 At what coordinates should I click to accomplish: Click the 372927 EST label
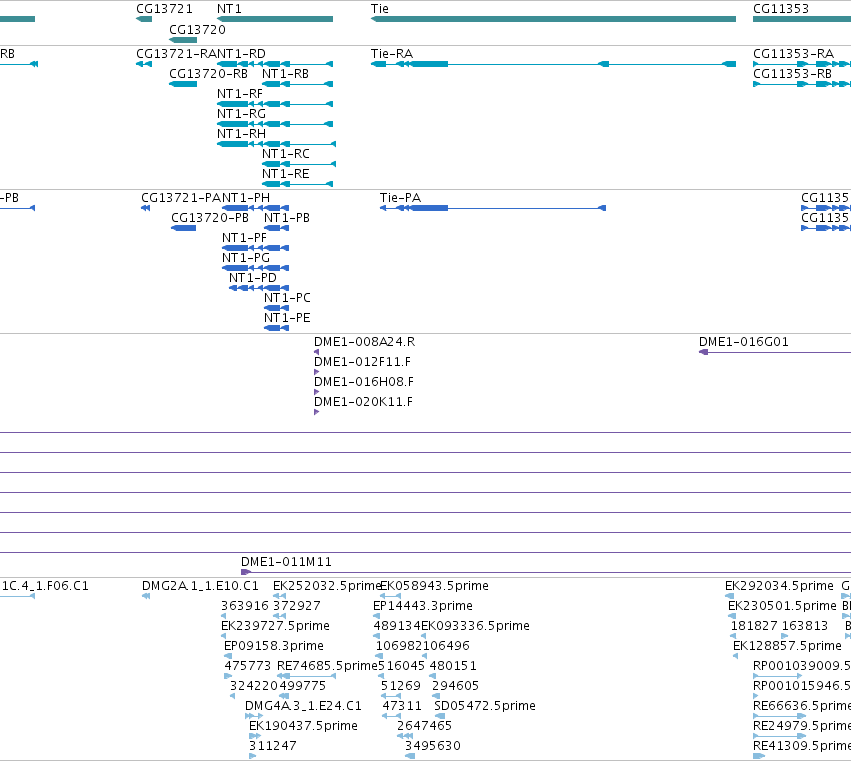tap(296, 606)
